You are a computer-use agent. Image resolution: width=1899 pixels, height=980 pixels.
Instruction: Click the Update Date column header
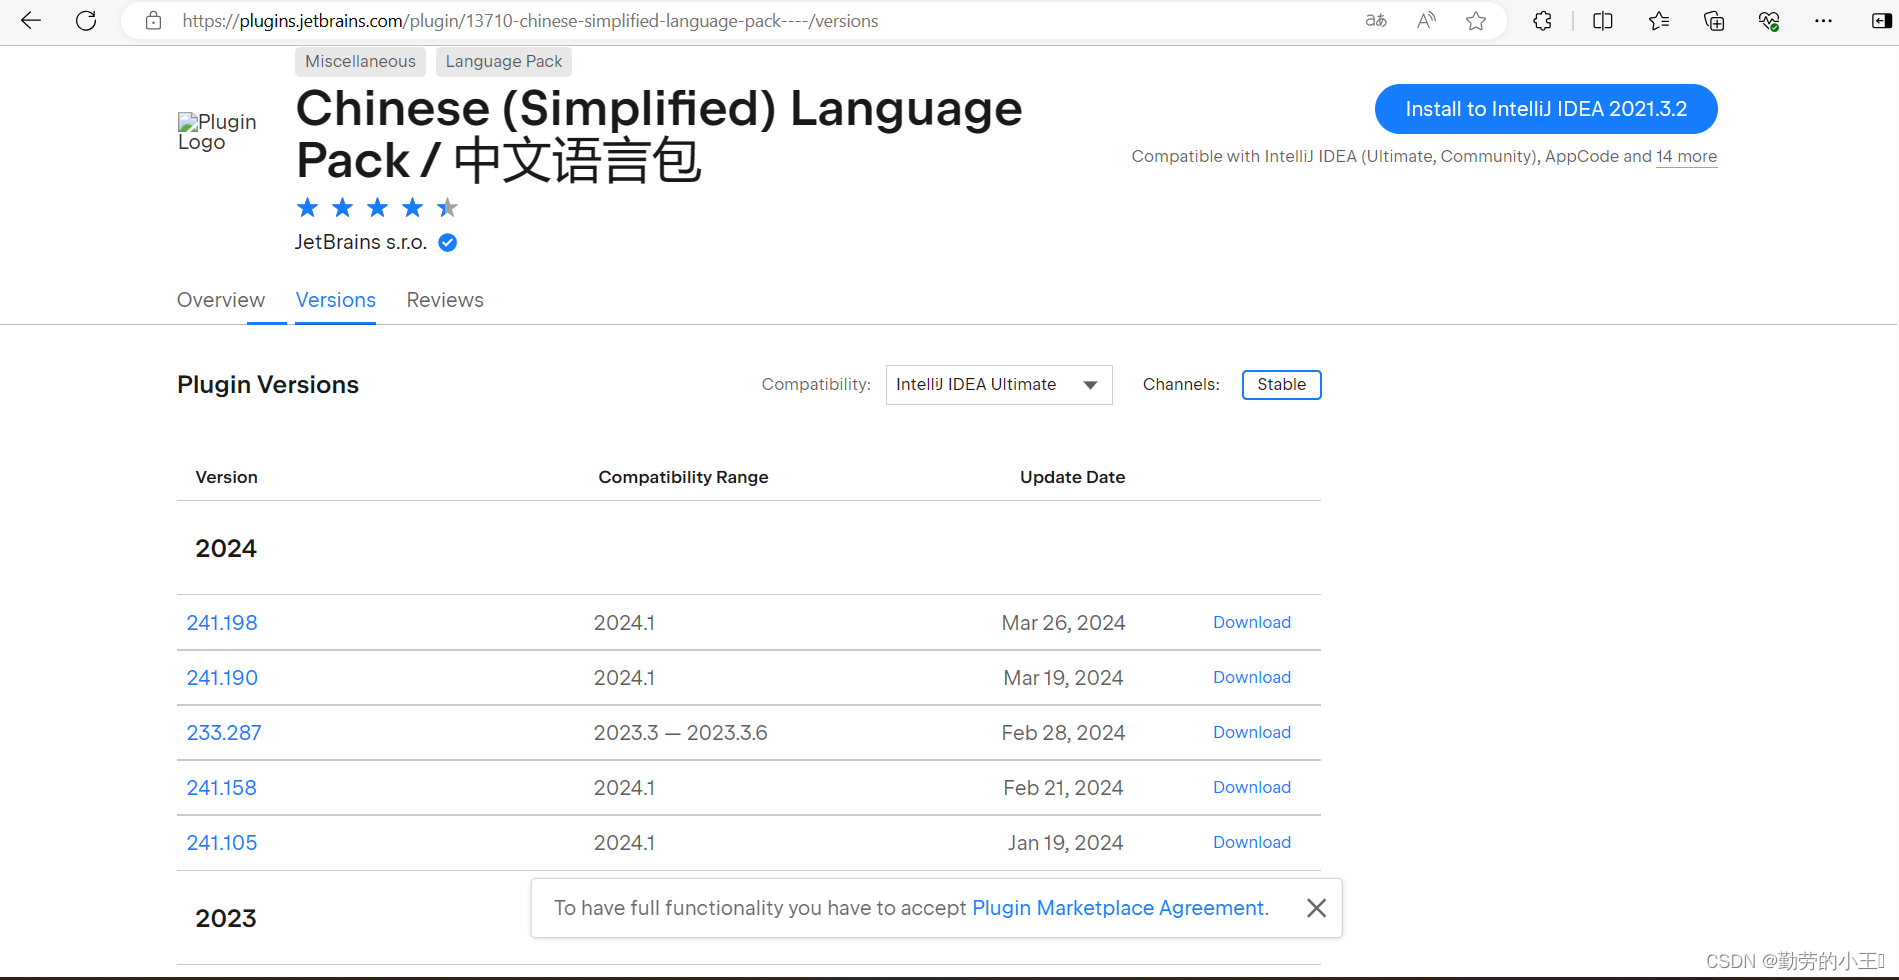(1072, 477)
